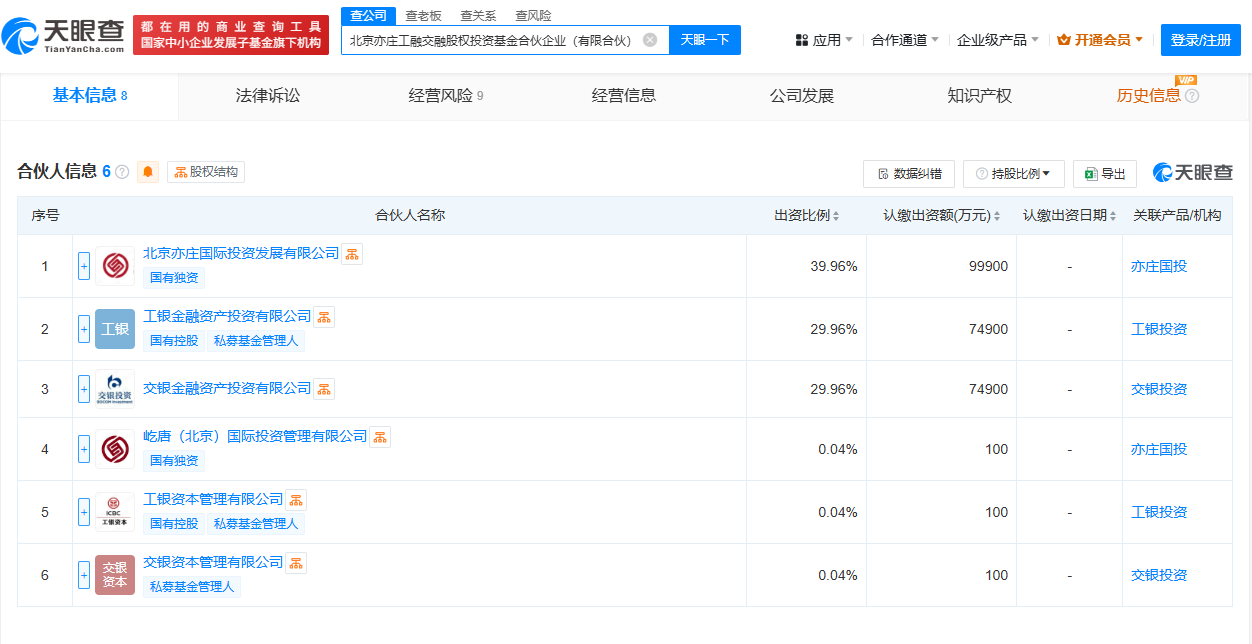The width and height of the screenshot is (1252, 644).
Task: Click the 股权结构 button
Action: (x=206, y=172)
